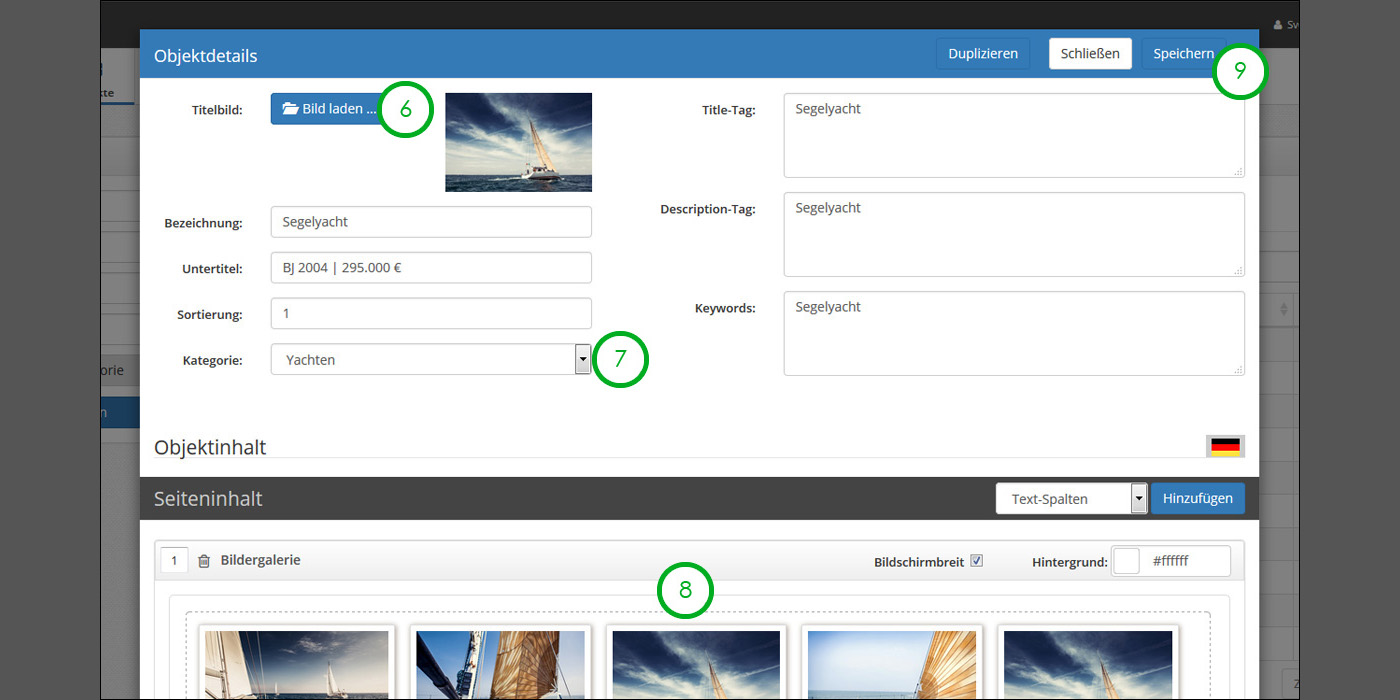The image size is (1400, 700).
Task: Focus the Untertitel input field
Action: [x=431, y=268]
